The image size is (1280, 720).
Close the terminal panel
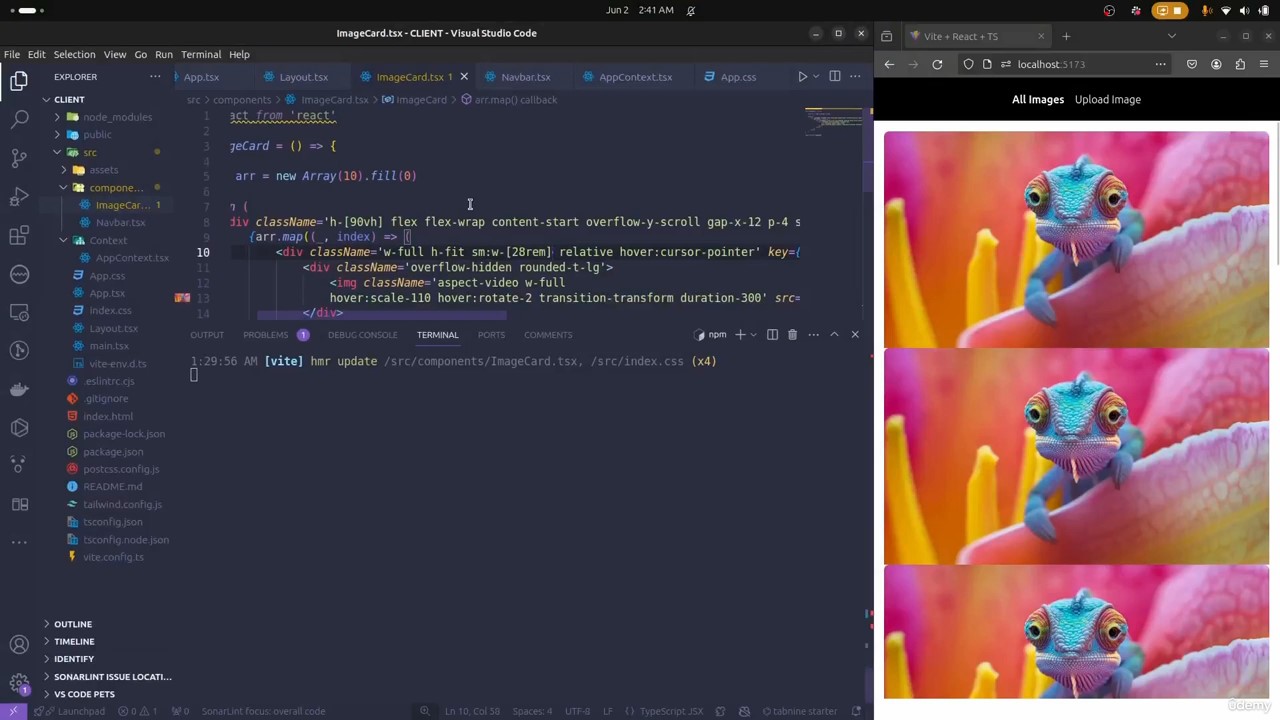point(855,335)
